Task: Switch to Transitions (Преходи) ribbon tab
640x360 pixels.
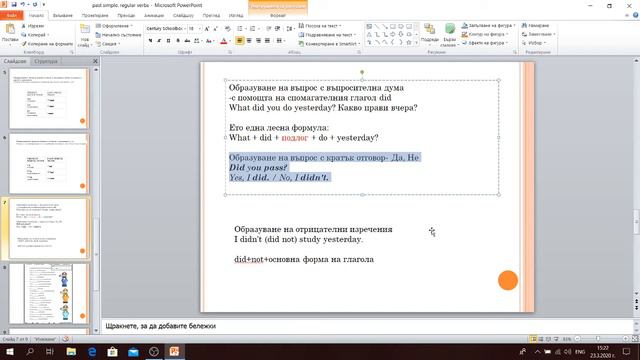Action: click(126, 16)
